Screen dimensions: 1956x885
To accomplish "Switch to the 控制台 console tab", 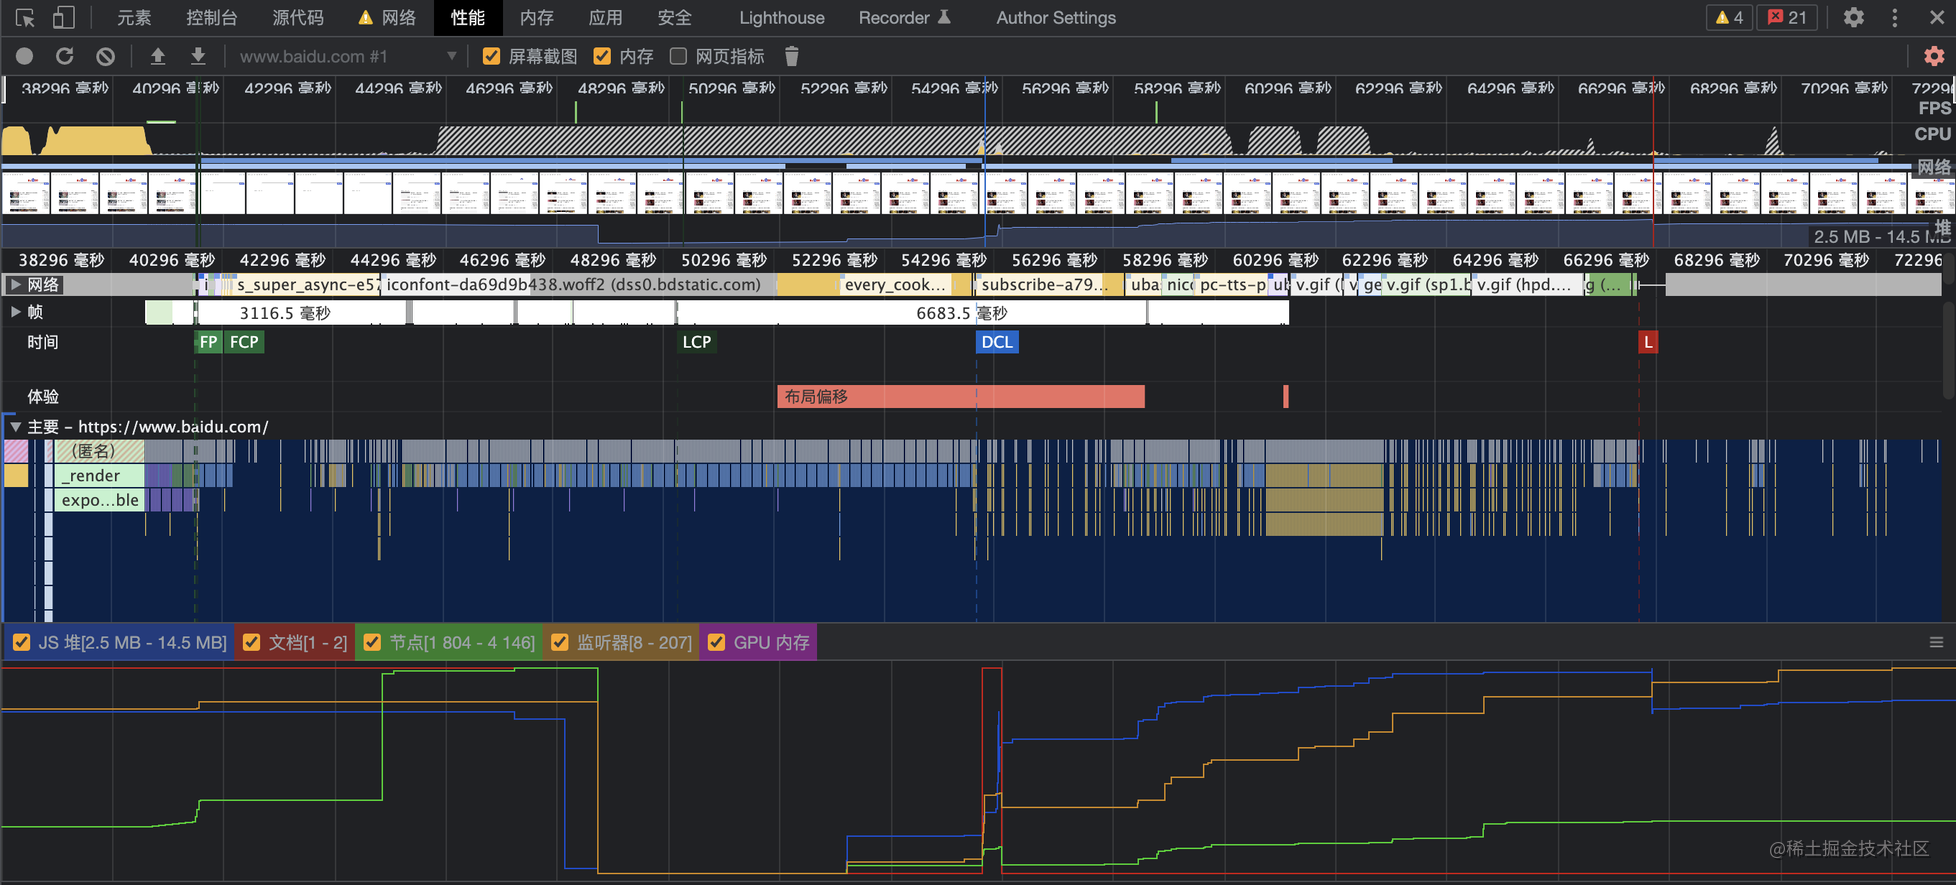I will 212,18.
